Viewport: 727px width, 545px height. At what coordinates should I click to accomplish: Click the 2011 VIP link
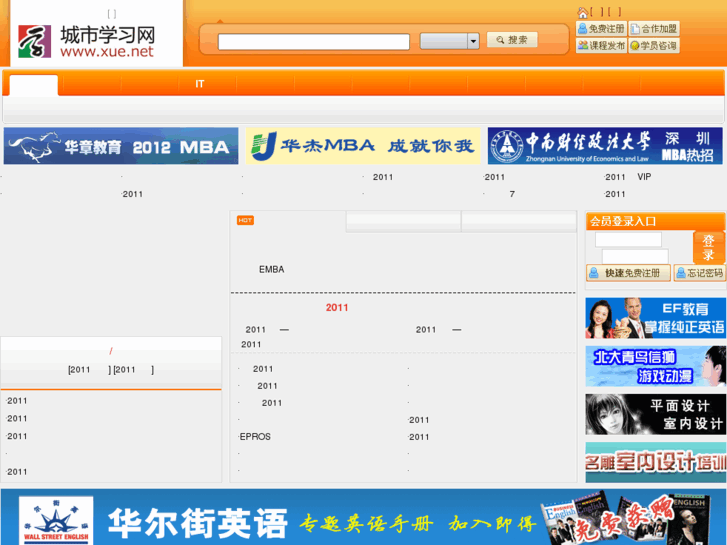pos(628,177)
